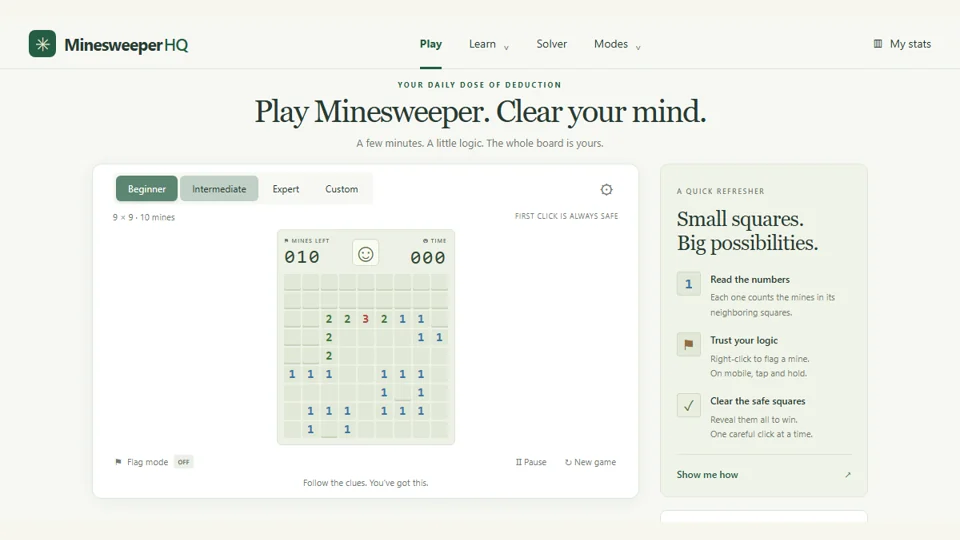Screen dimensions: 960x540
Task: Click the flag tile beside Trust your logic
Action: 689,344
